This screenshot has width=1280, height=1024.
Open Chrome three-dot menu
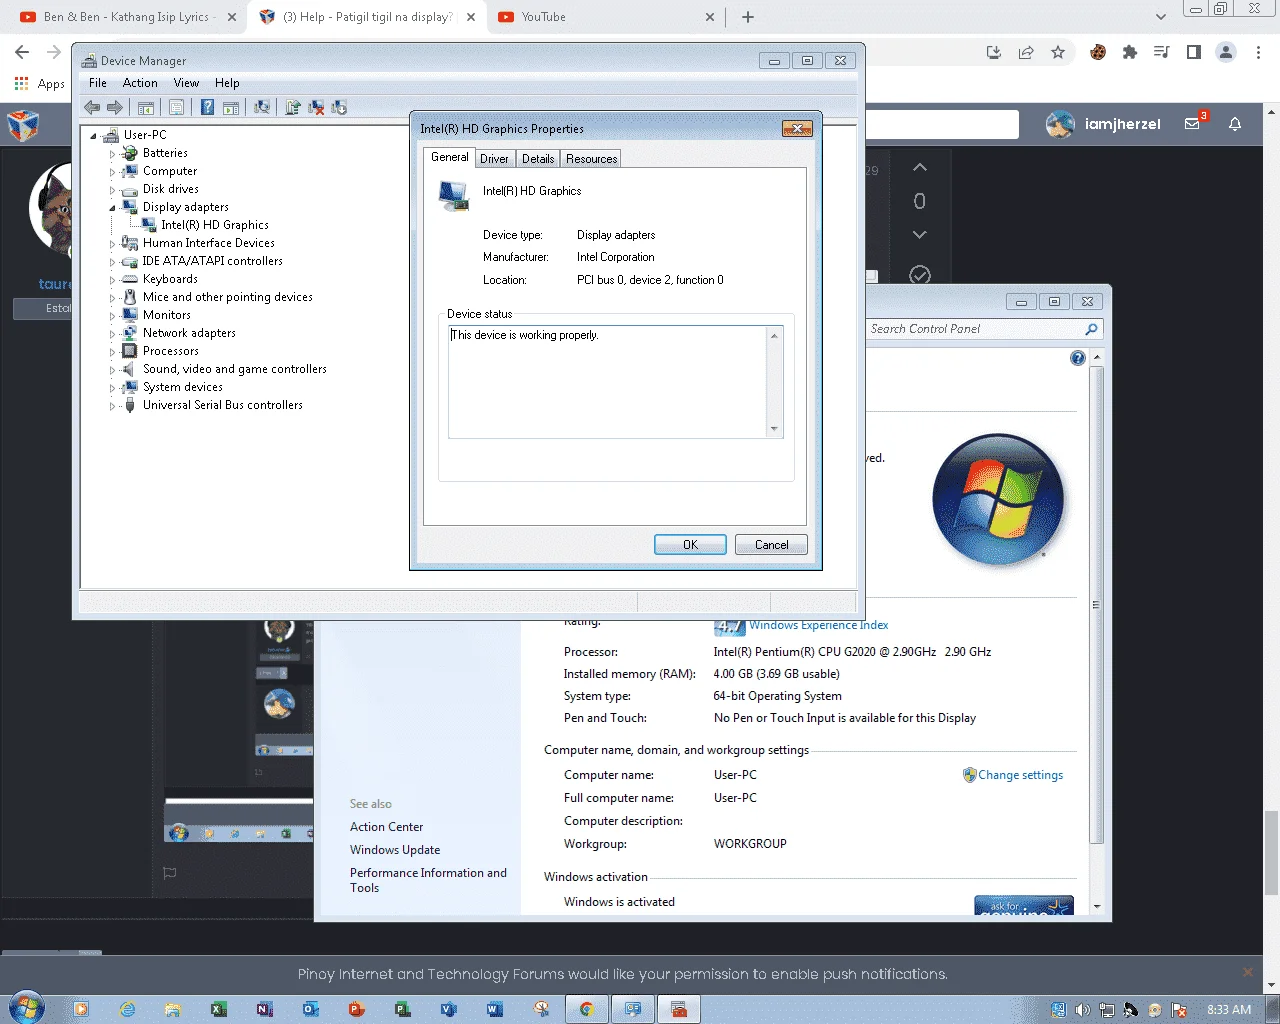(x=1259, y=52)
